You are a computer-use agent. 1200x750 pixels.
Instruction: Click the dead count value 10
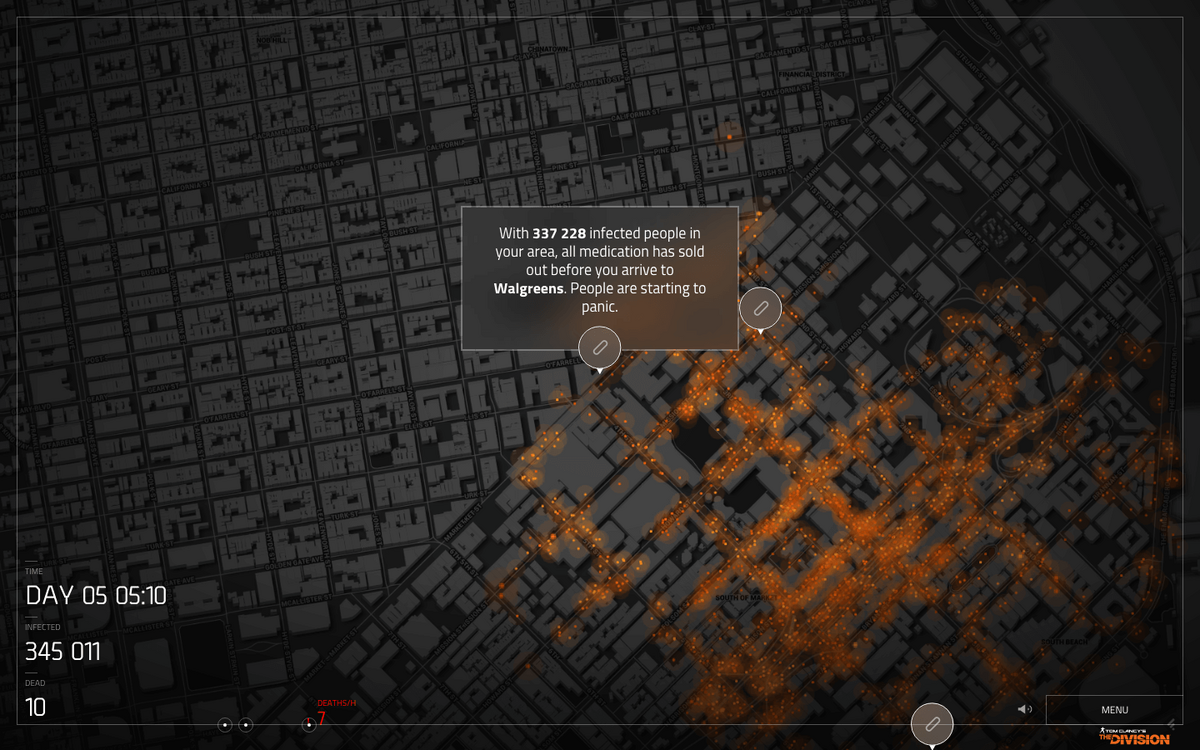(36, 708)
